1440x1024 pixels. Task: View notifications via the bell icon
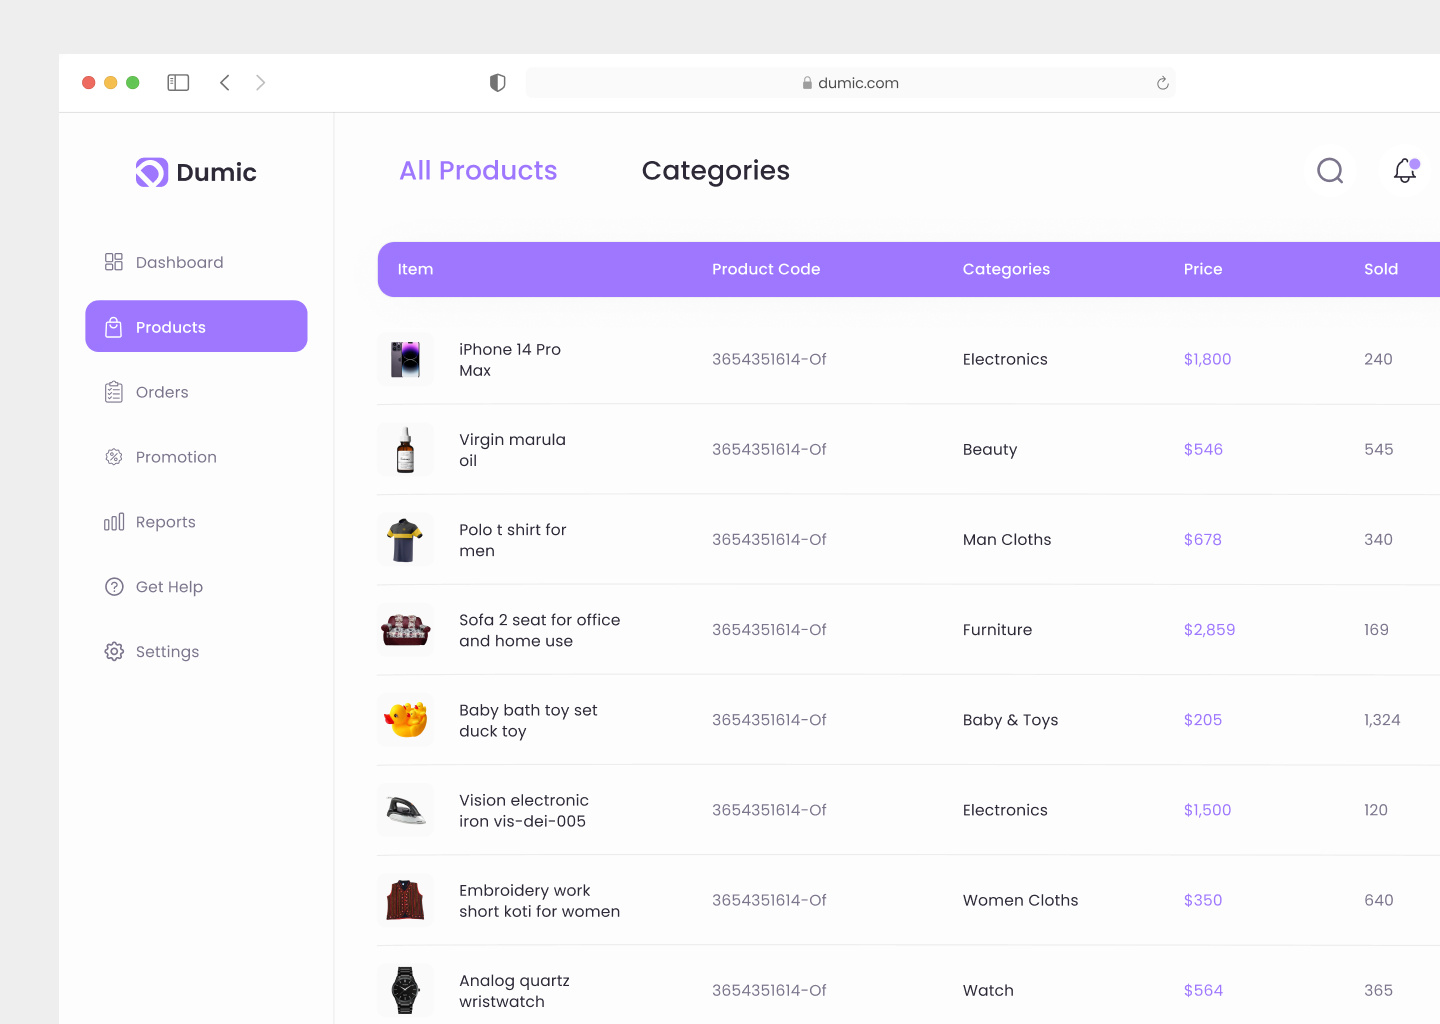coord(1404,171)
